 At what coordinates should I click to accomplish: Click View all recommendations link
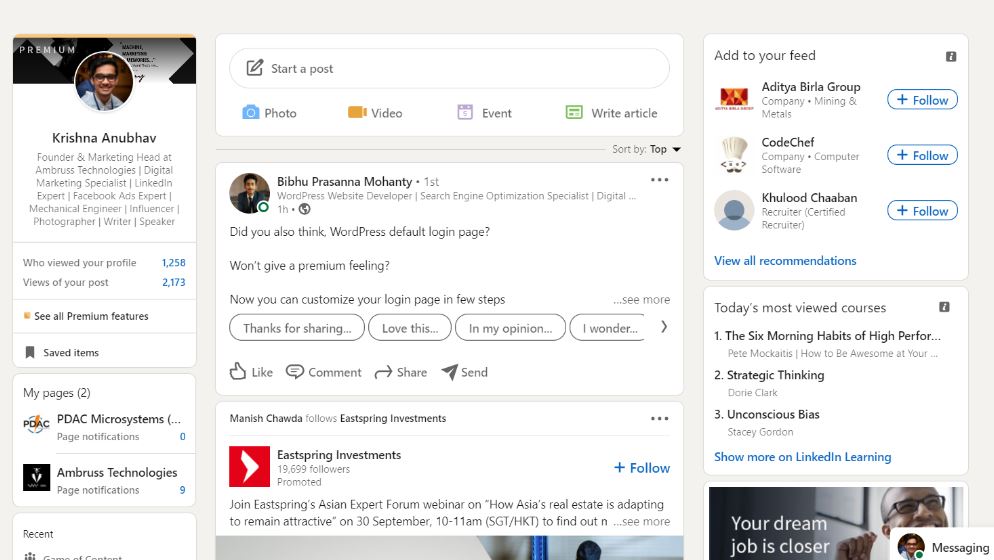785,261
